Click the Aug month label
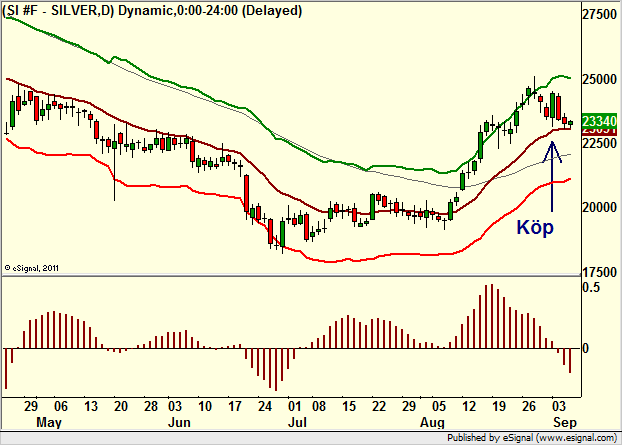The image size is (622, 445). coord(432,422)
